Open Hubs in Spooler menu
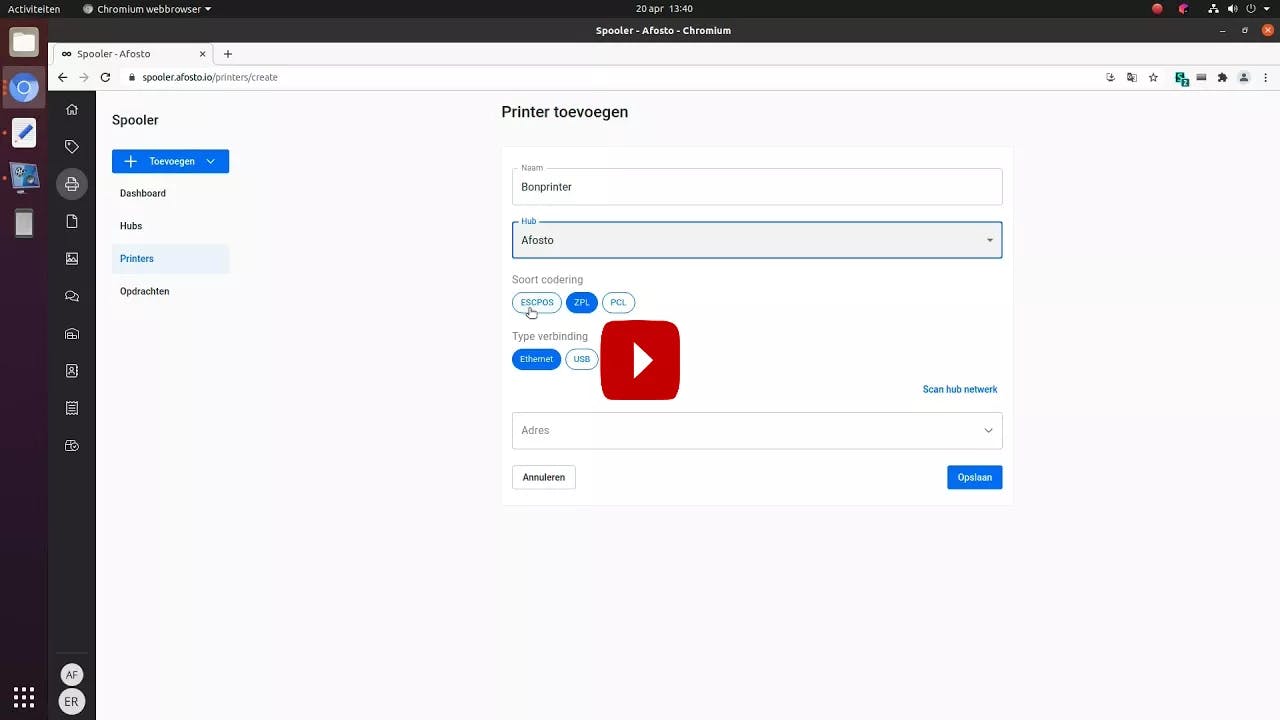1280x720 pixels. coord(131,226)
